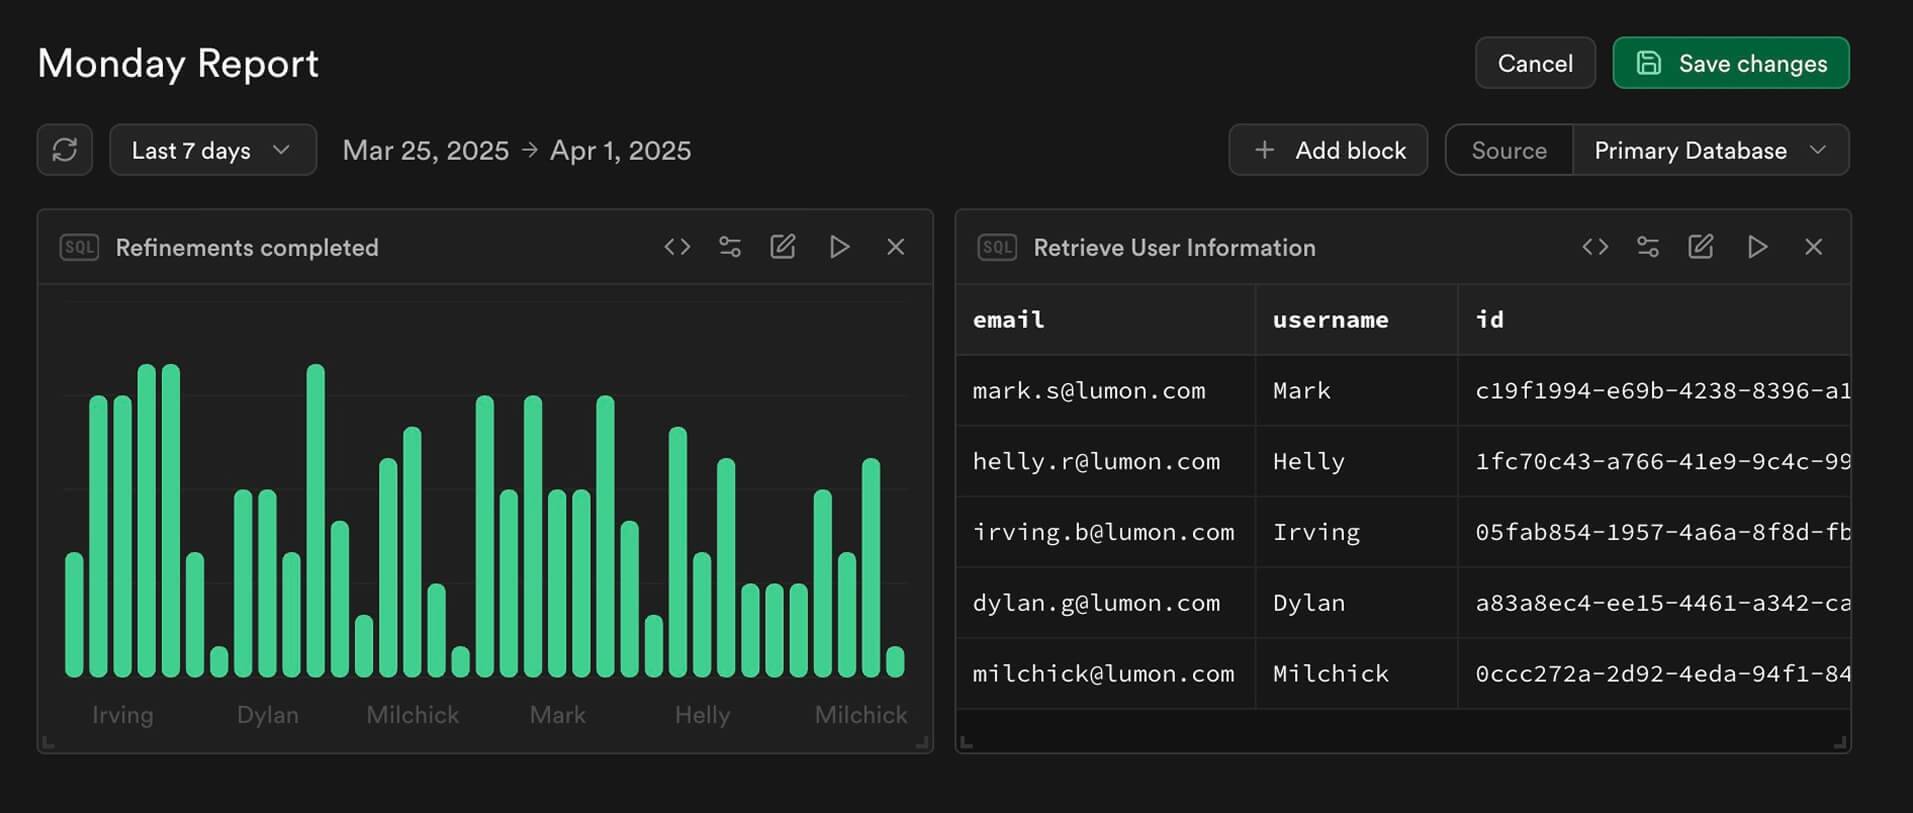View SQL code of Refinements completed block
The width and height of the screenshot is (1913, 813).
(x=677, y=247)
